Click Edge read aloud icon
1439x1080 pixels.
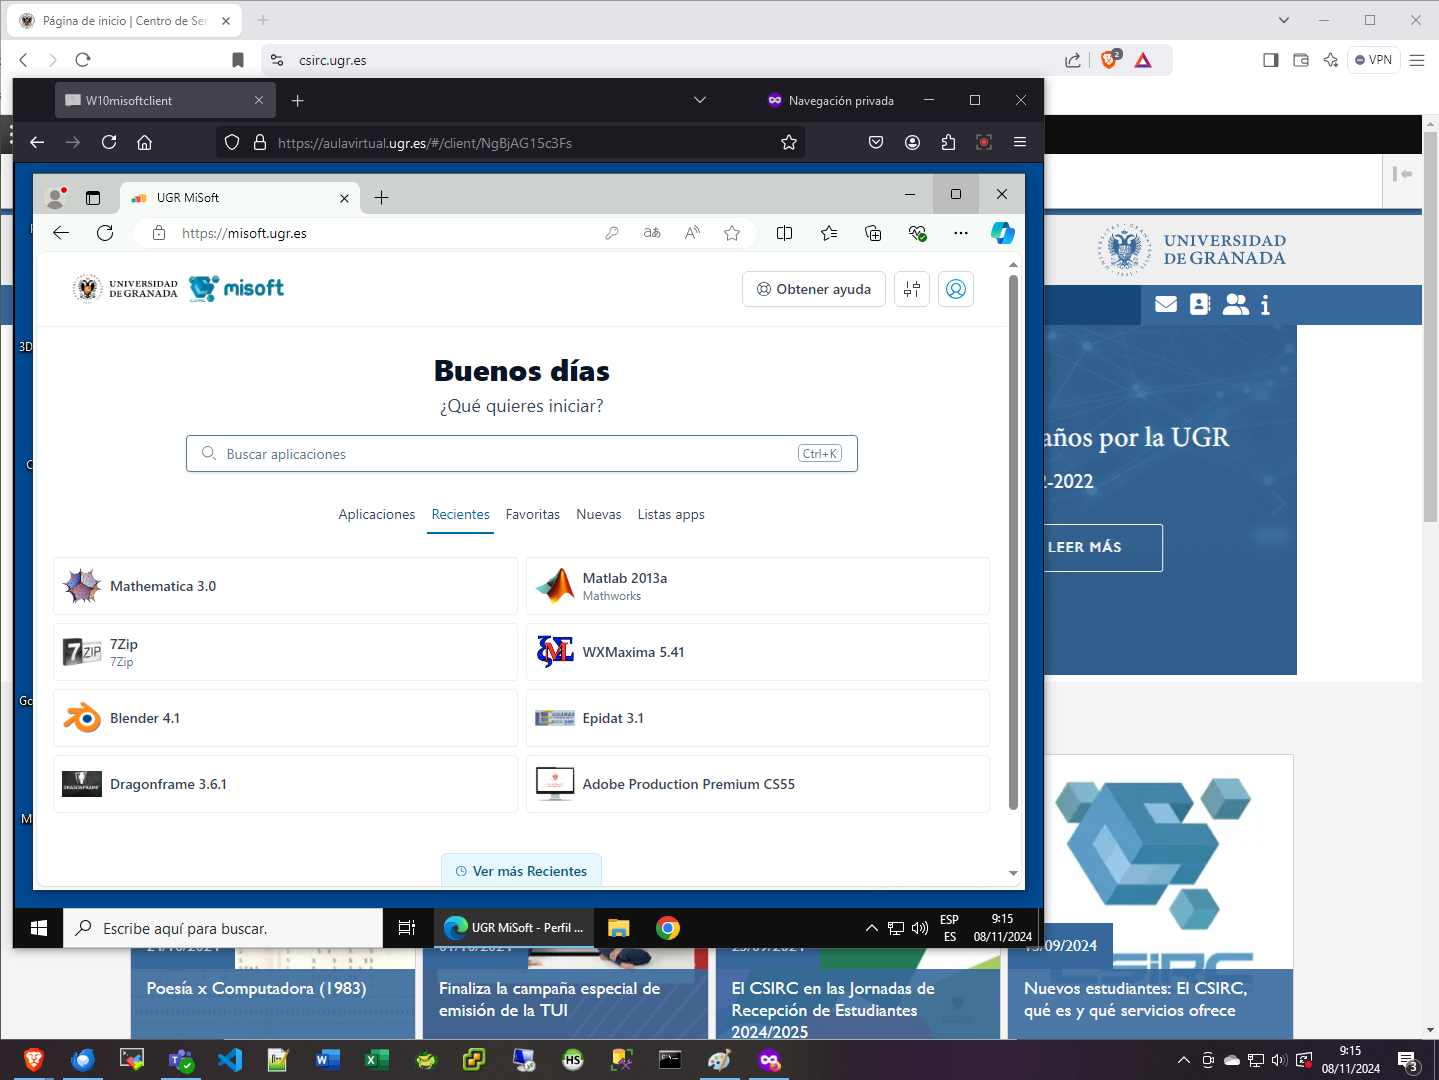pyautogui.click(x=692, y=233)
